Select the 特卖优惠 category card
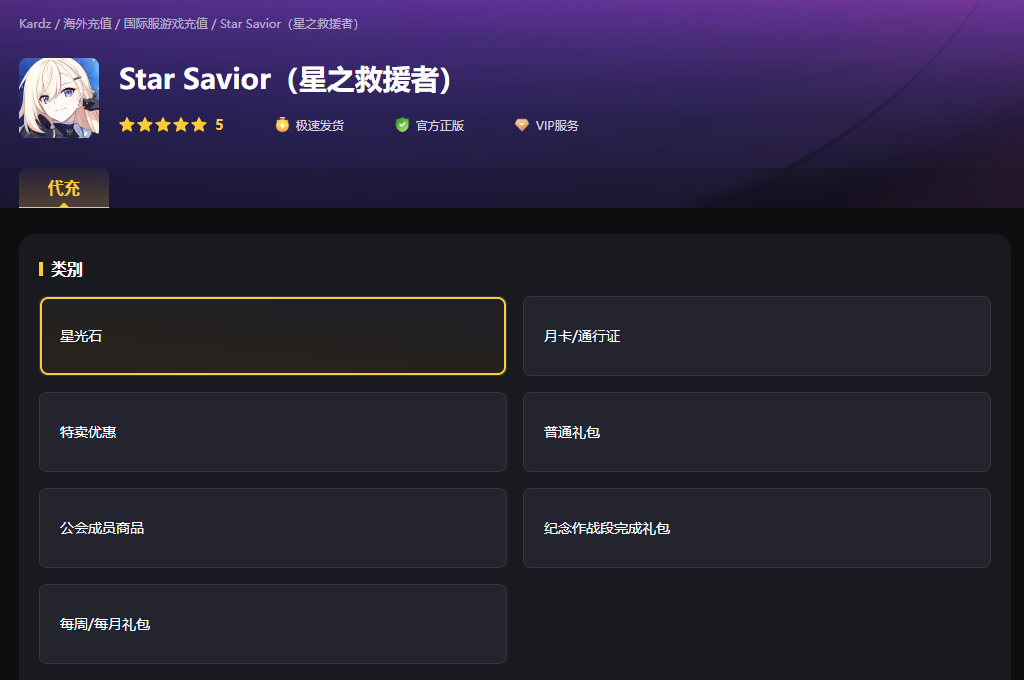 click(272, 432)
